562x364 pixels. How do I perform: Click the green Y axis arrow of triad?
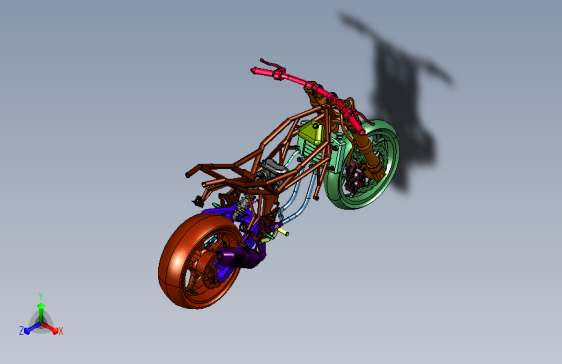(x=41, y=311)
